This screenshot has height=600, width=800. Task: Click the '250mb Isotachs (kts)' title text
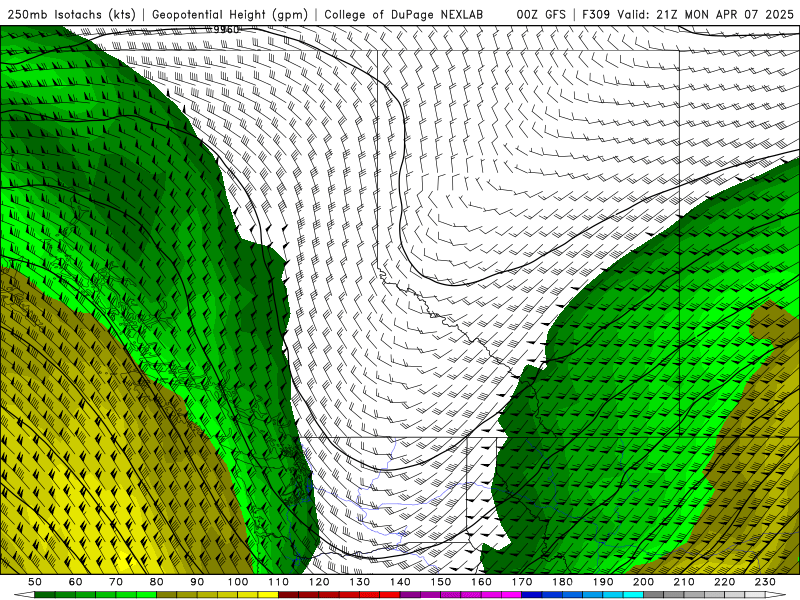(71, 15)
